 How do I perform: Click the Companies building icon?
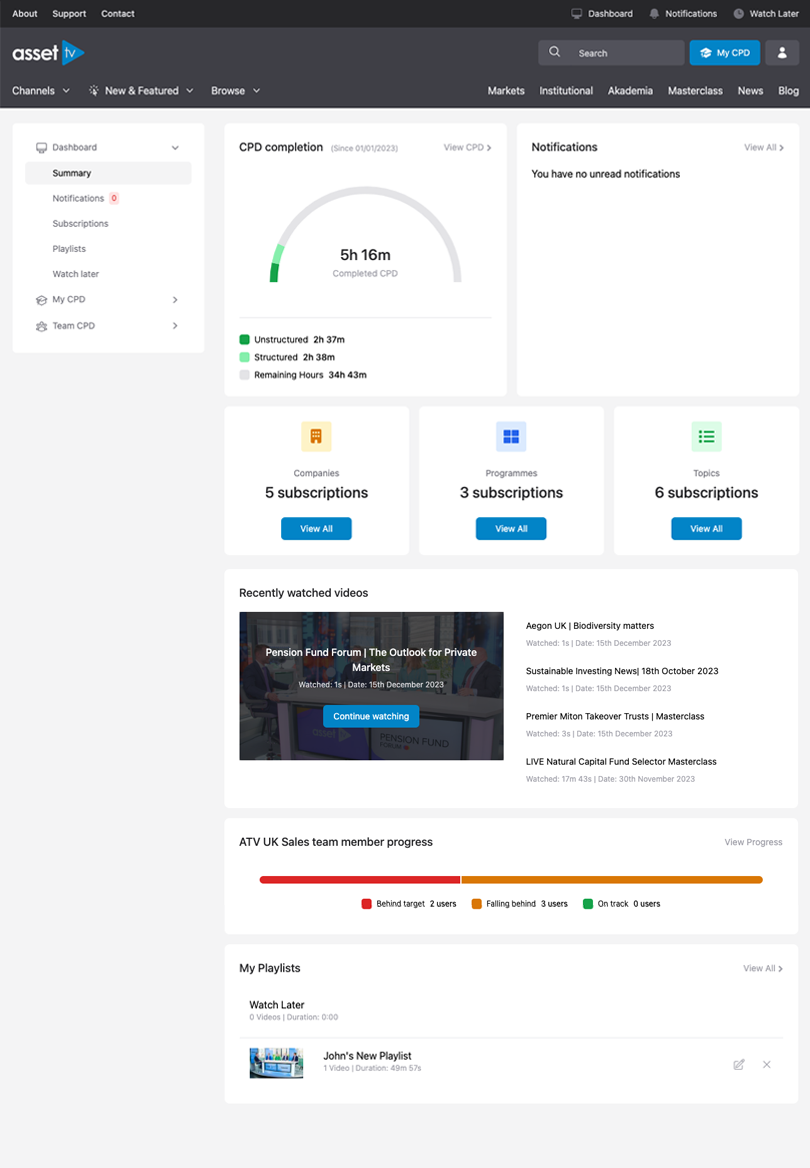316,436
